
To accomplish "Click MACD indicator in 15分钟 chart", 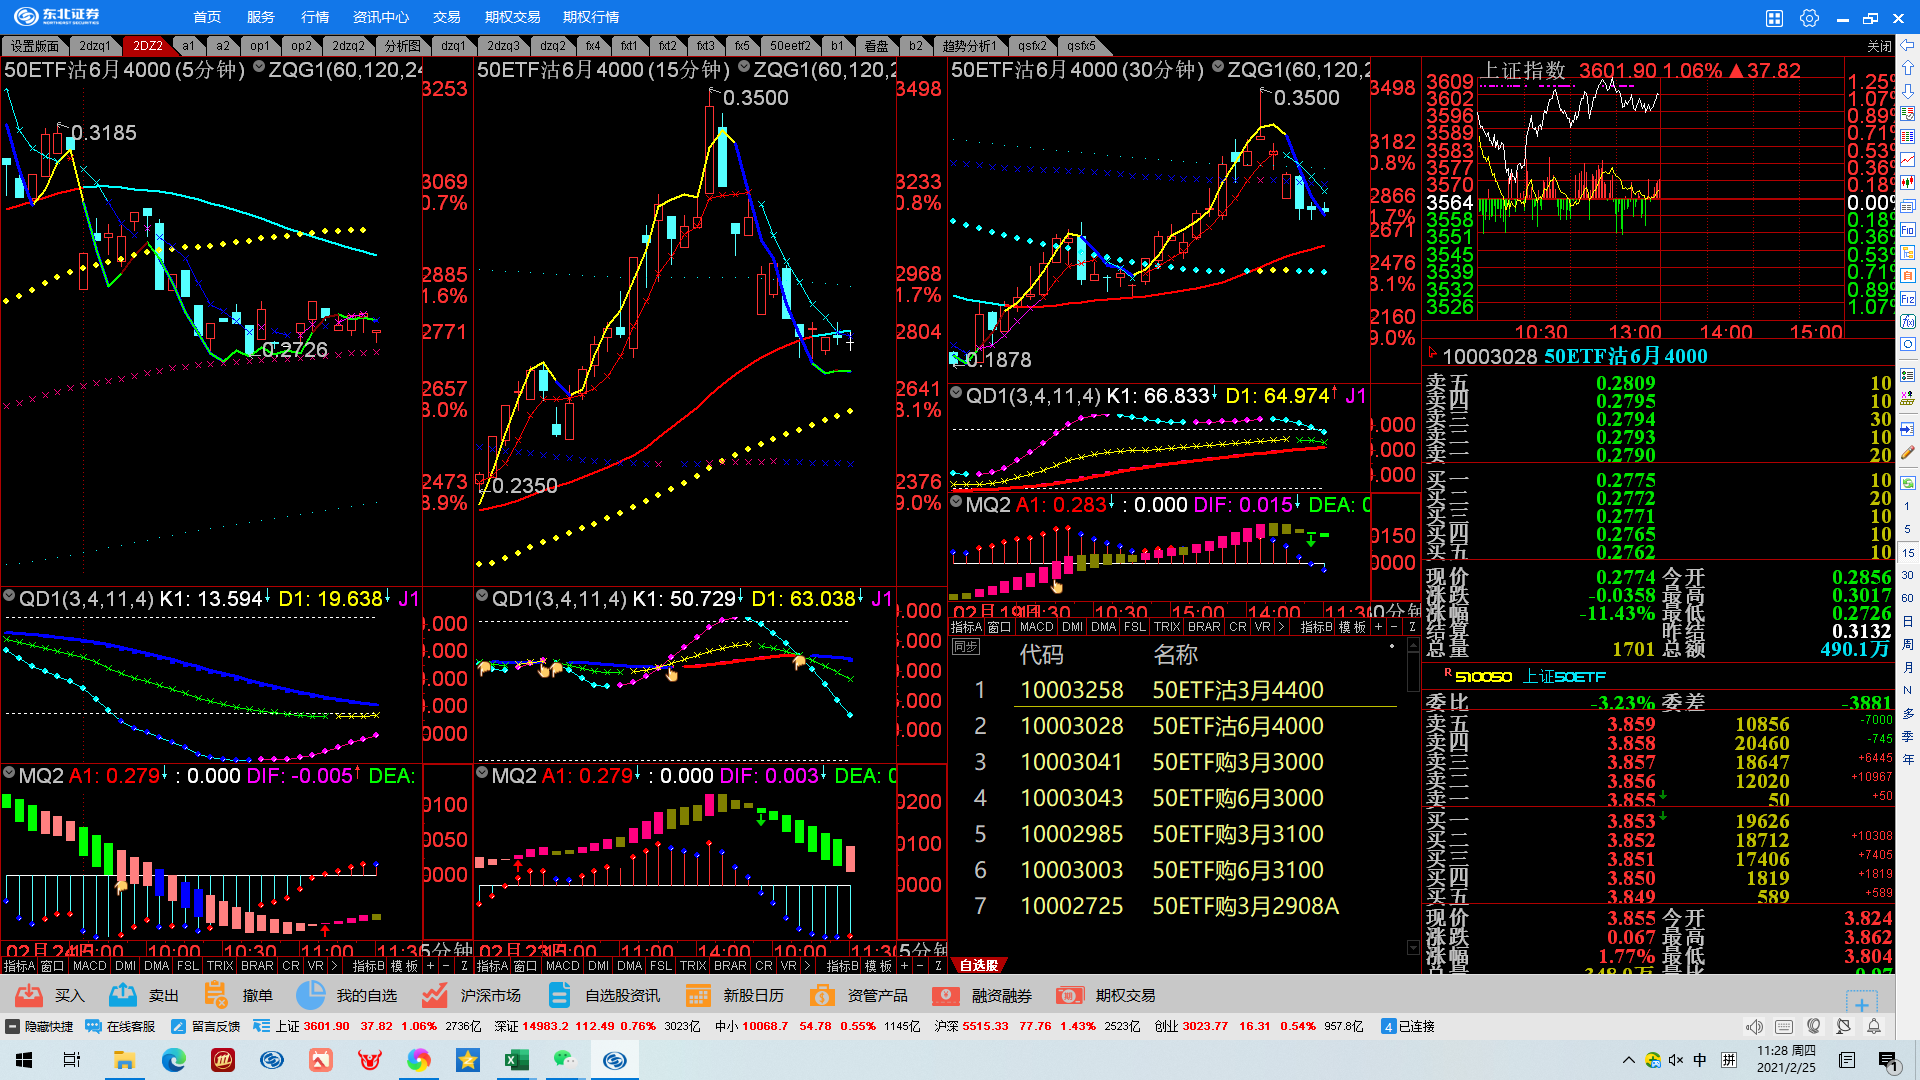I will (562, 966).
